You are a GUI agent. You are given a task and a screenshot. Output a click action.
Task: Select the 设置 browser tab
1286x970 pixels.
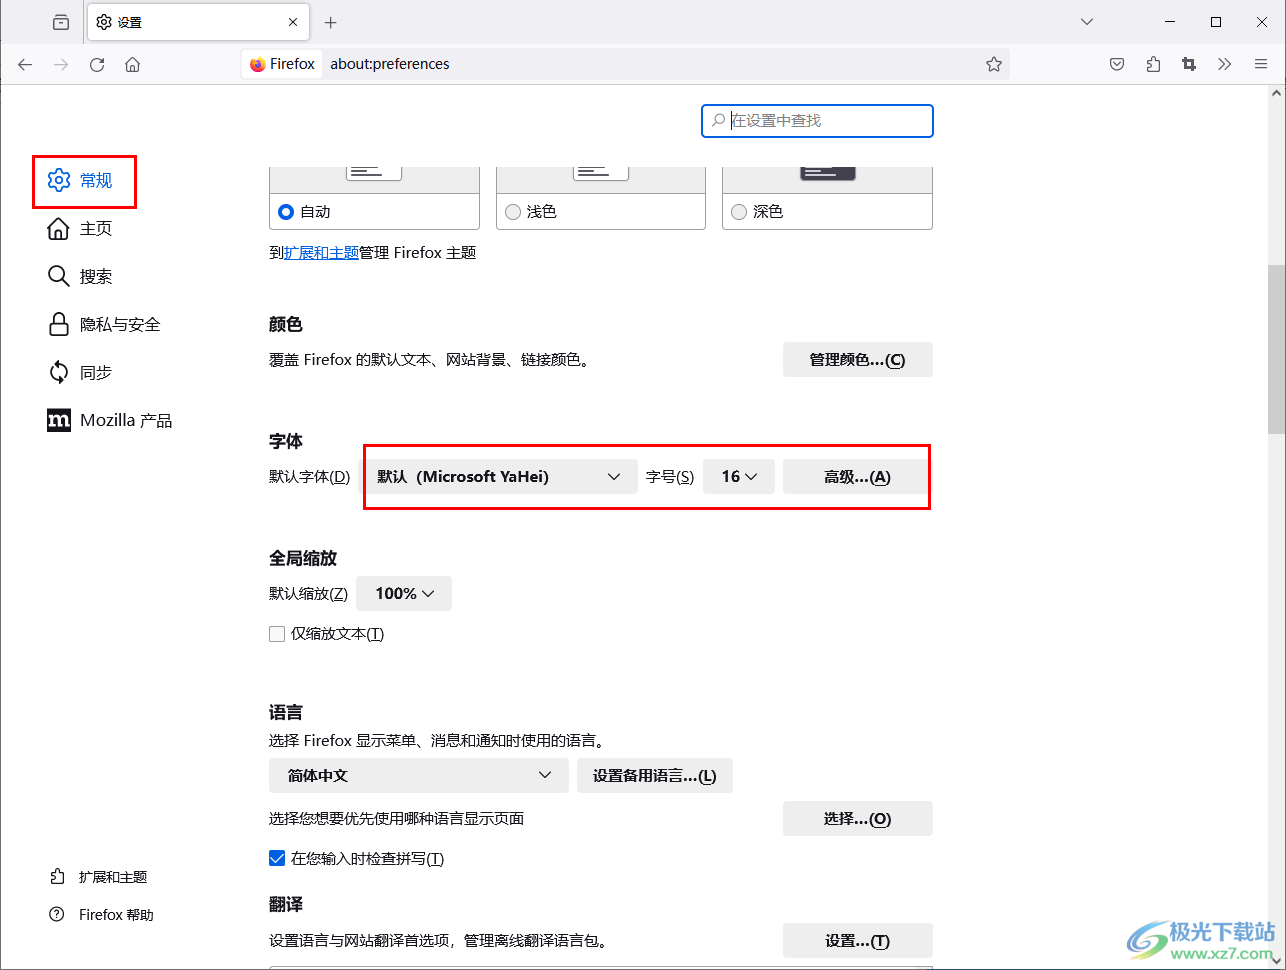198,22
